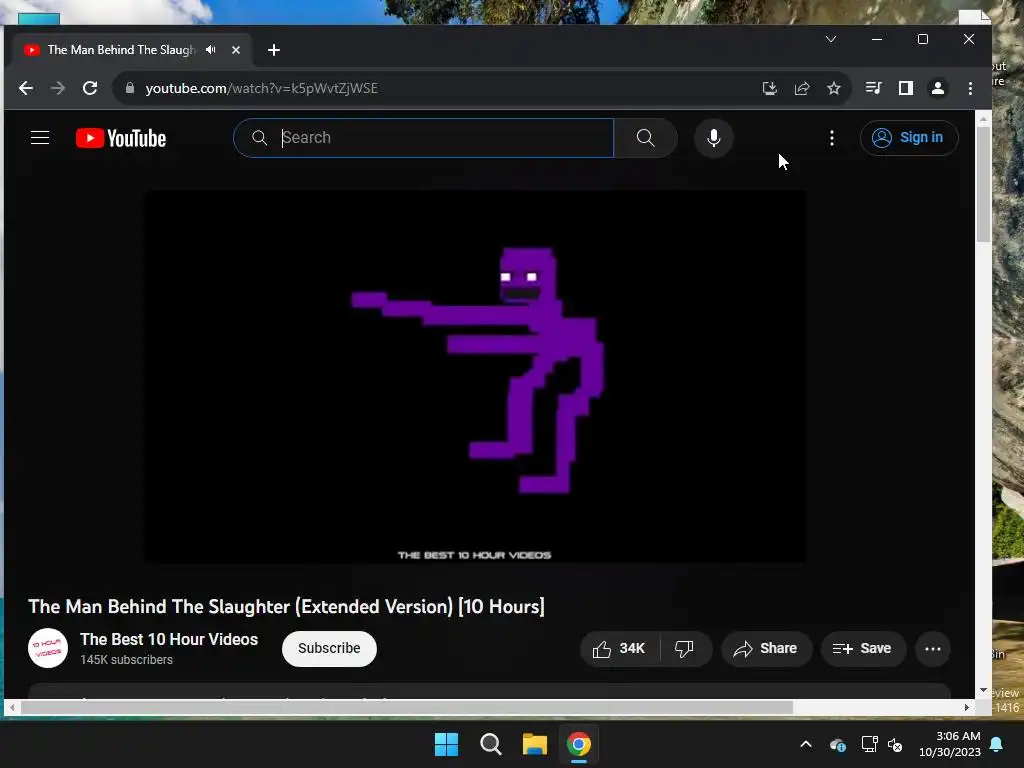1024x768 pixels.
Task: Save the video to a playlist
Action: click(863, 648)
